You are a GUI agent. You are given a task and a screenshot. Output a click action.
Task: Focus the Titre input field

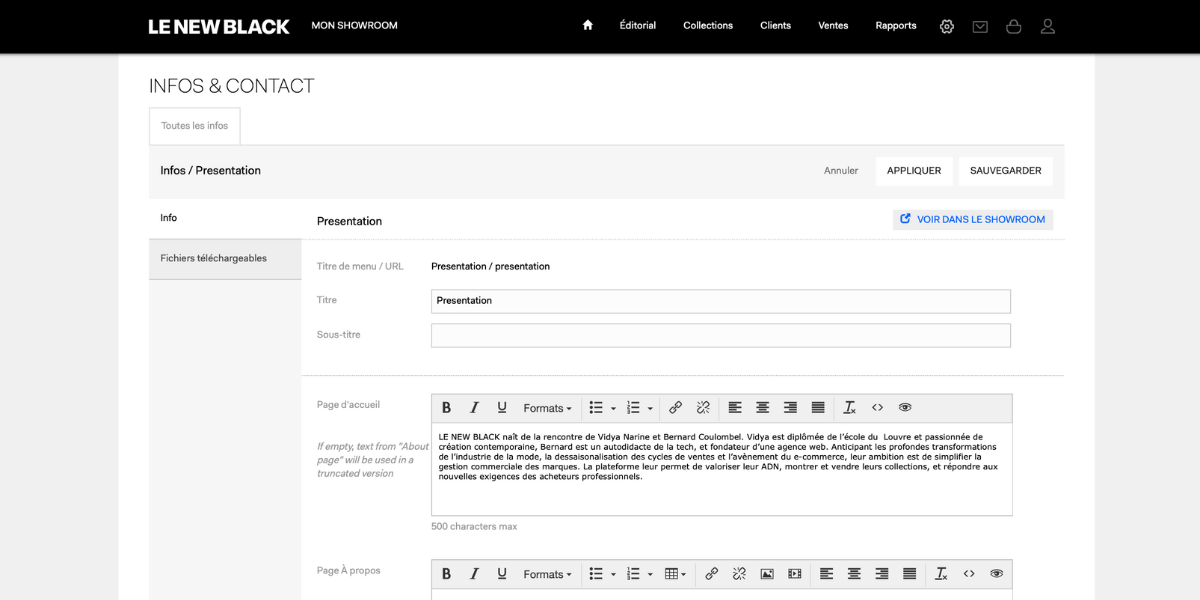tap(721, 301)
